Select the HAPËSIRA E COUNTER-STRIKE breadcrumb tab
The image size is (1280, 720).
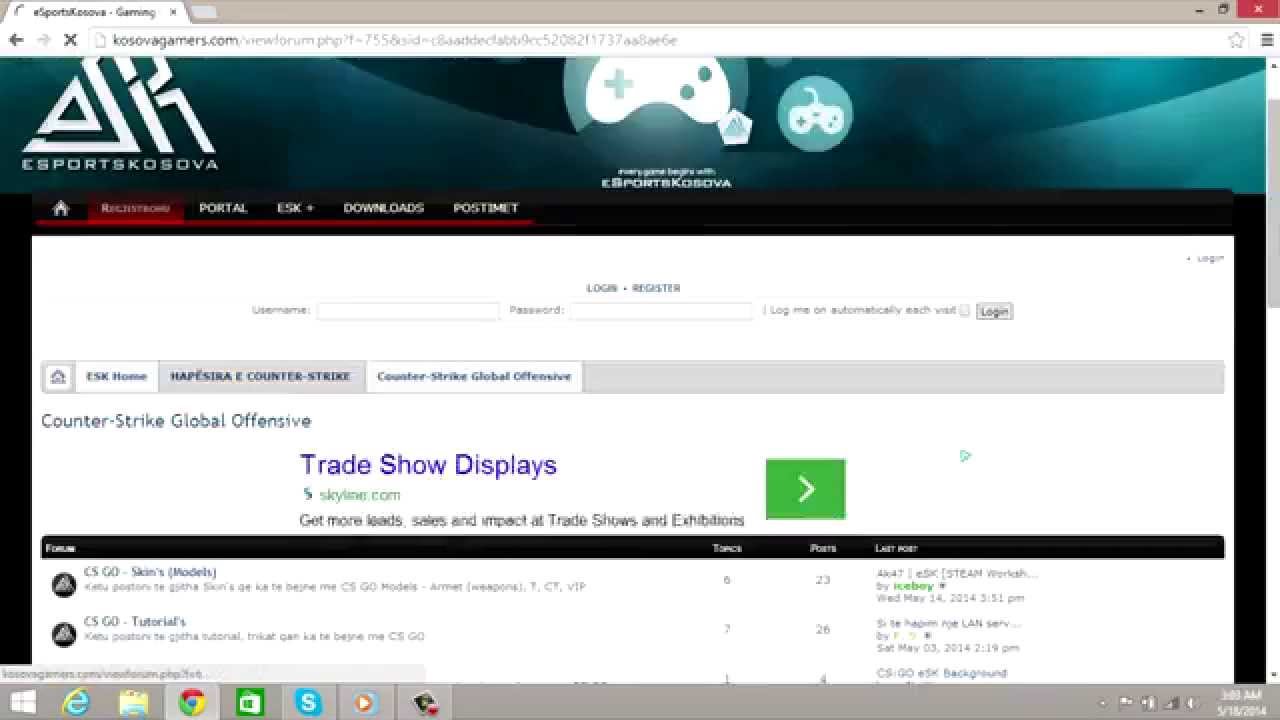click(x=260, y=377)
